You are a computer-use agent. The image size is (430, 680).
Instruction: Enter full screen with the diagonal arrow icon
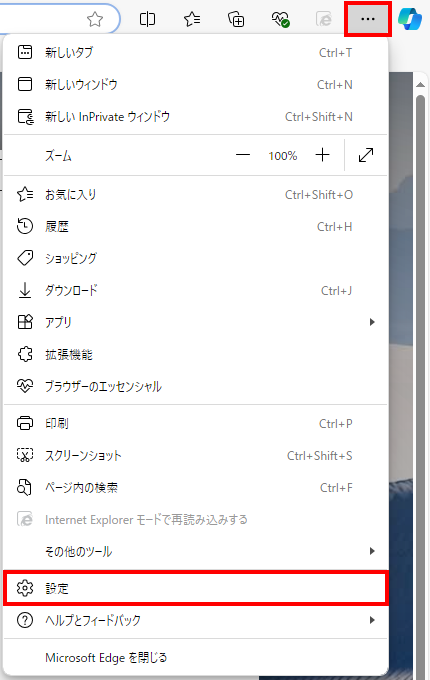coord(366,155)
